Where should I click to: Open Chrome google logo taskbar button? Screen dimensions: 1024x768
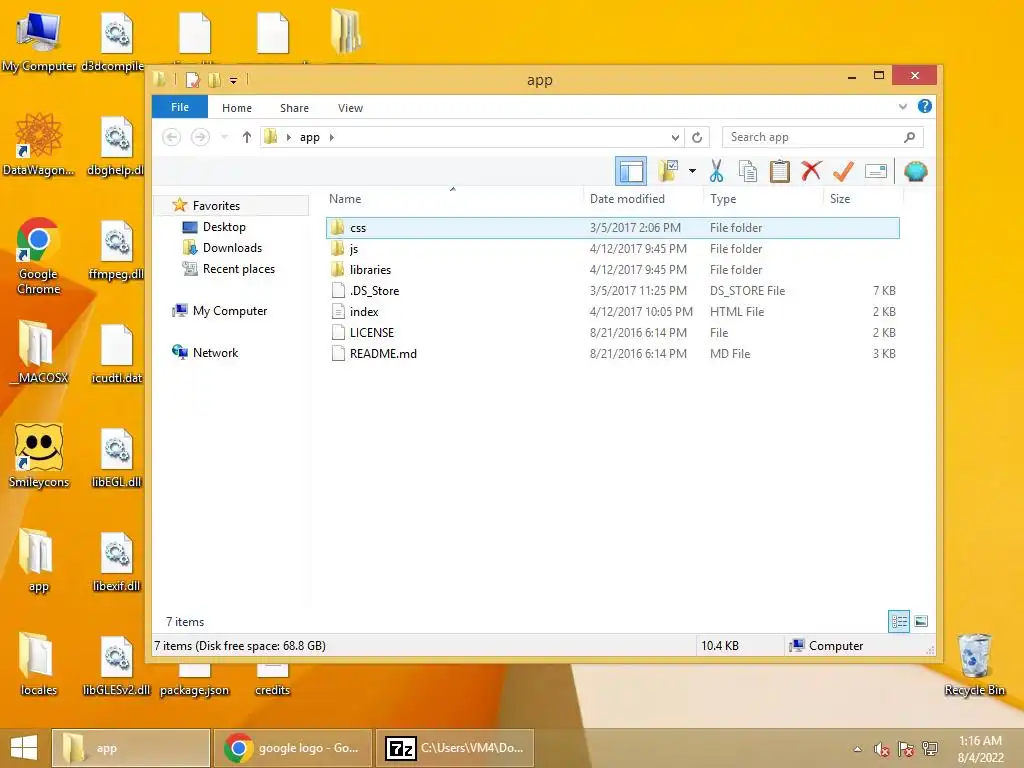(x=293, y=748)
